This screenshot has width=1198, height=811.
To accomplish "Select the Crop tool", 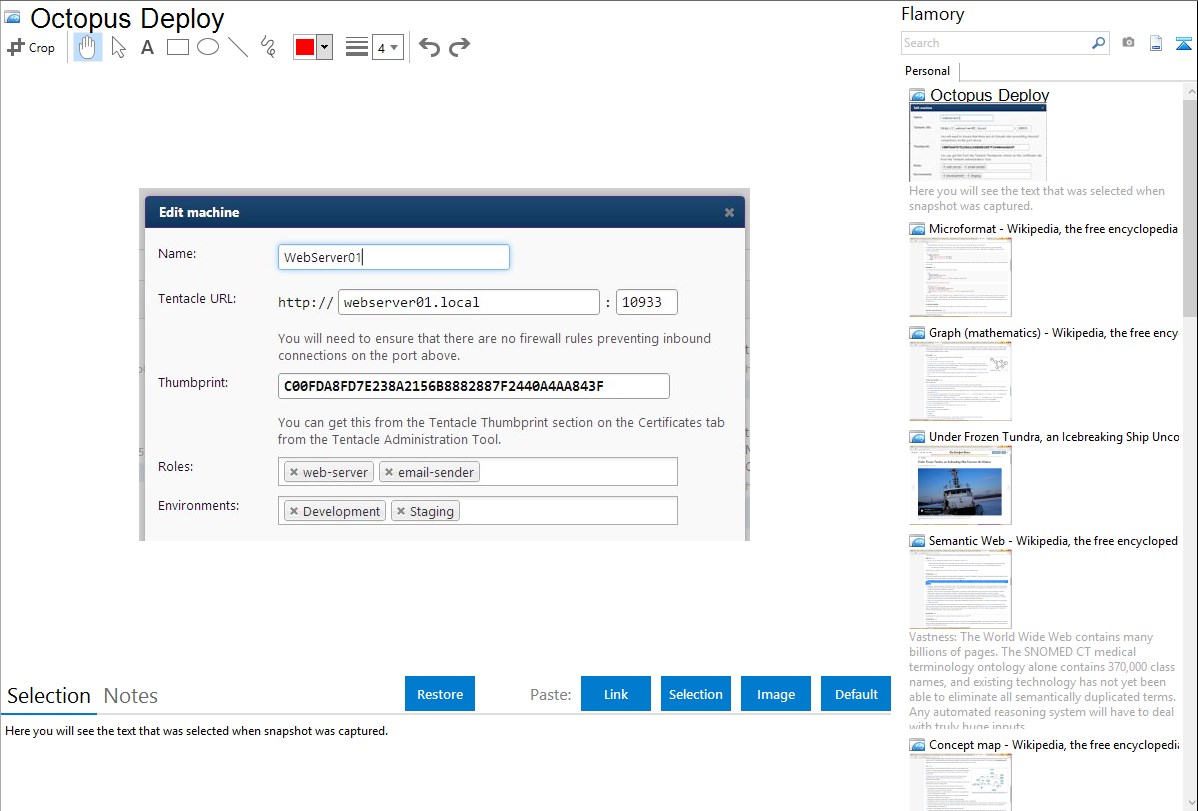I will [x=31, y=47].
